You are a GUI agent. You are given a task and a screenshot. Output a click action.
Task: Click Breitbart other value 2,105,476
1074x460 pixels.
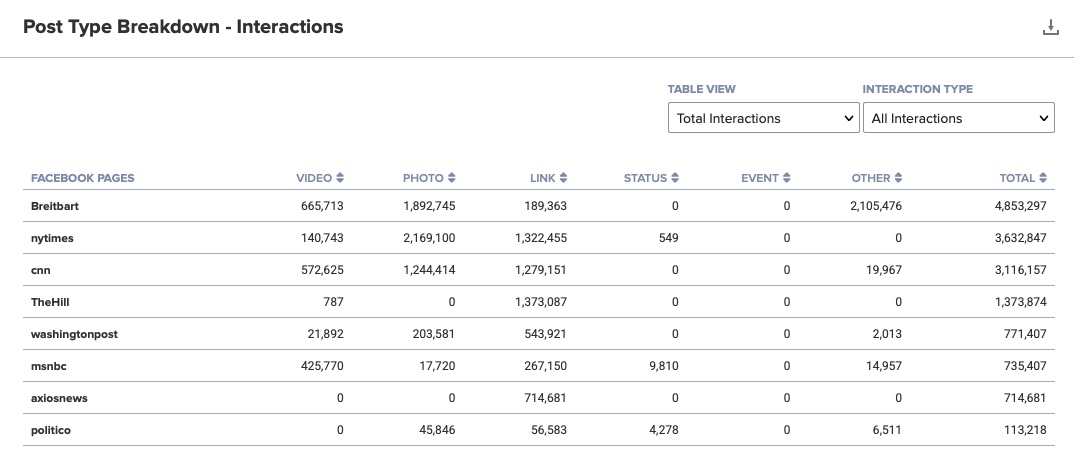pos(875,206)
